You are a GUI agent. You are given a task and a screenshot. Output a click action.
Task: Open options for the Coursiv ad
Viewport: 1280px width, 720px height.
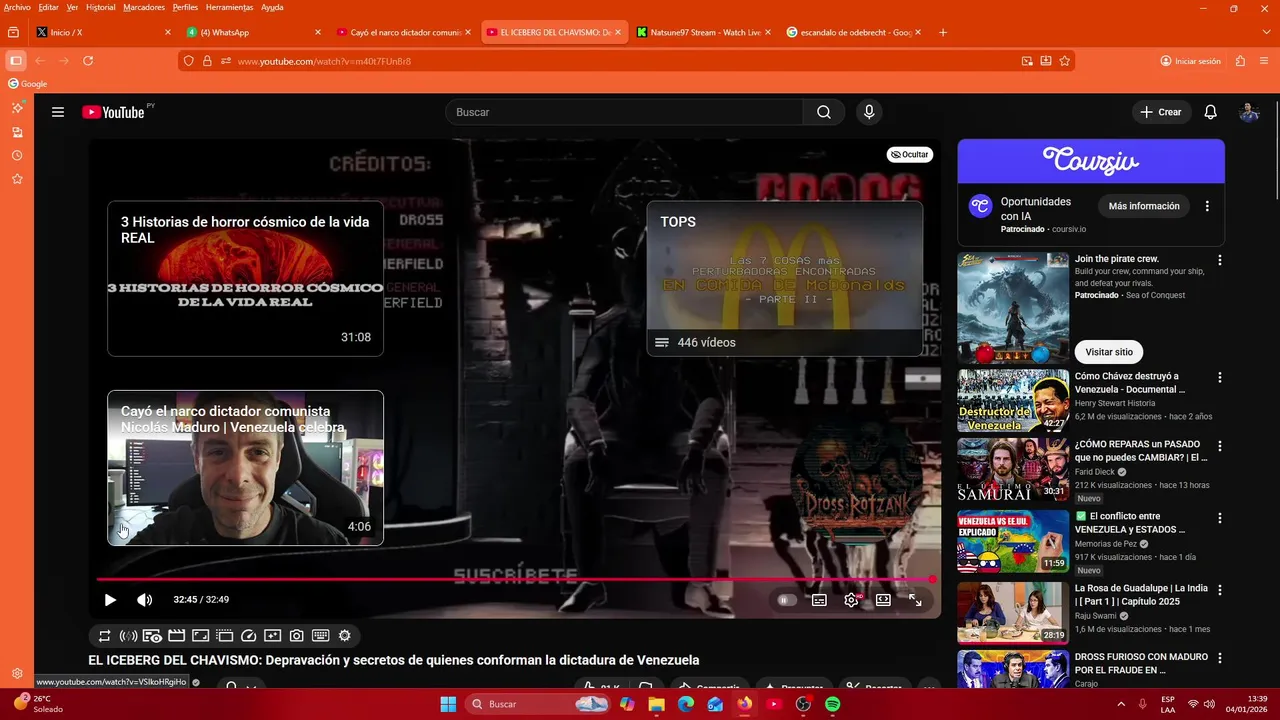pyautogui.click(x=1207, y=206)
